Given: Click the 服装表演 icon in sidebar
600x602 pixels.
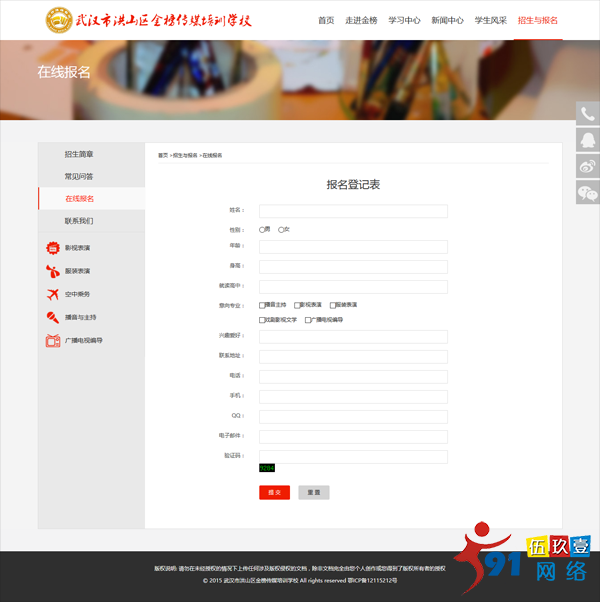Looking at the screenshot, I should (53, 271).
